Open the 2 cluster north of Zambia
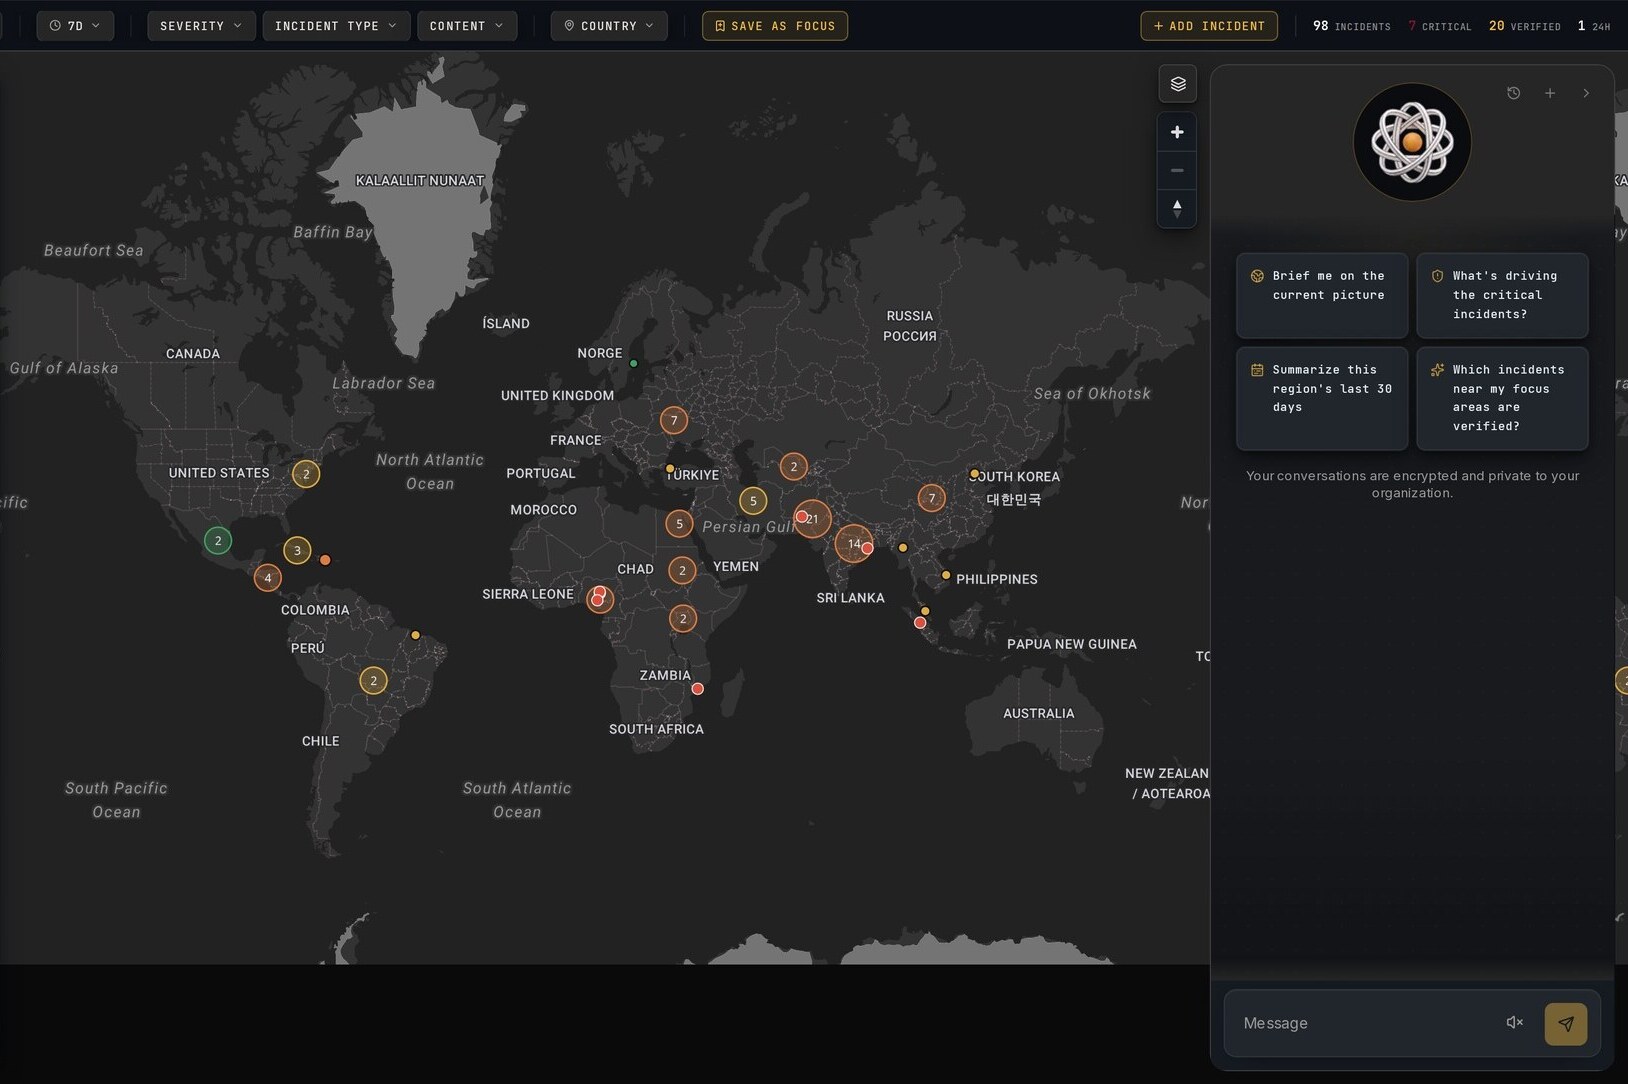The image size is (1628, 1084). [x=683, y=619]
